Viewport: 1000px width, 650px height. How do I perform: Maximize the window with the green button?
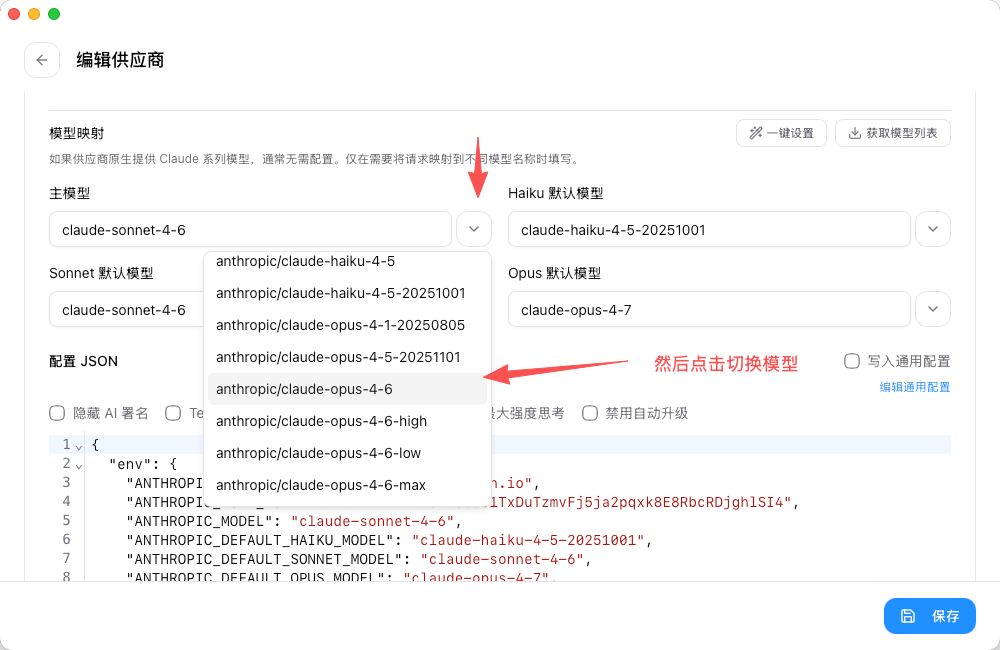tap(54, 14)
